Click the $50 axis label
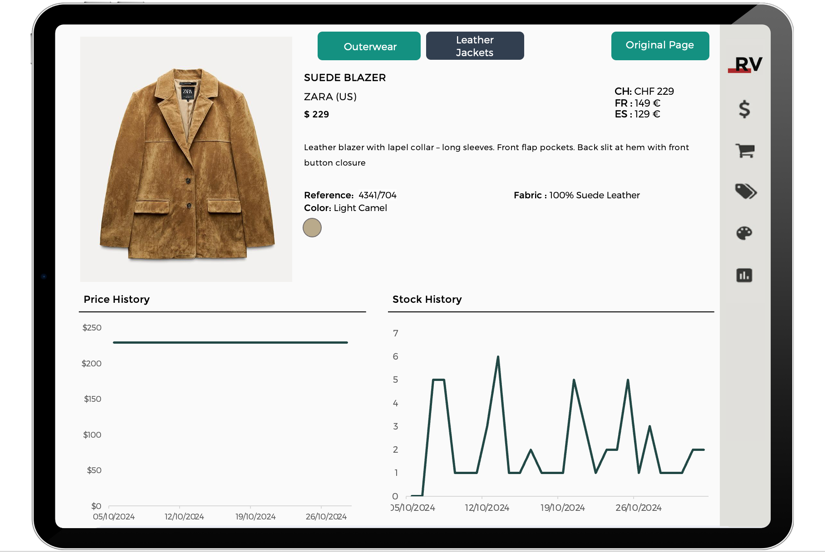Viewport: 825px width, 552px height. [x=94, y=470]
